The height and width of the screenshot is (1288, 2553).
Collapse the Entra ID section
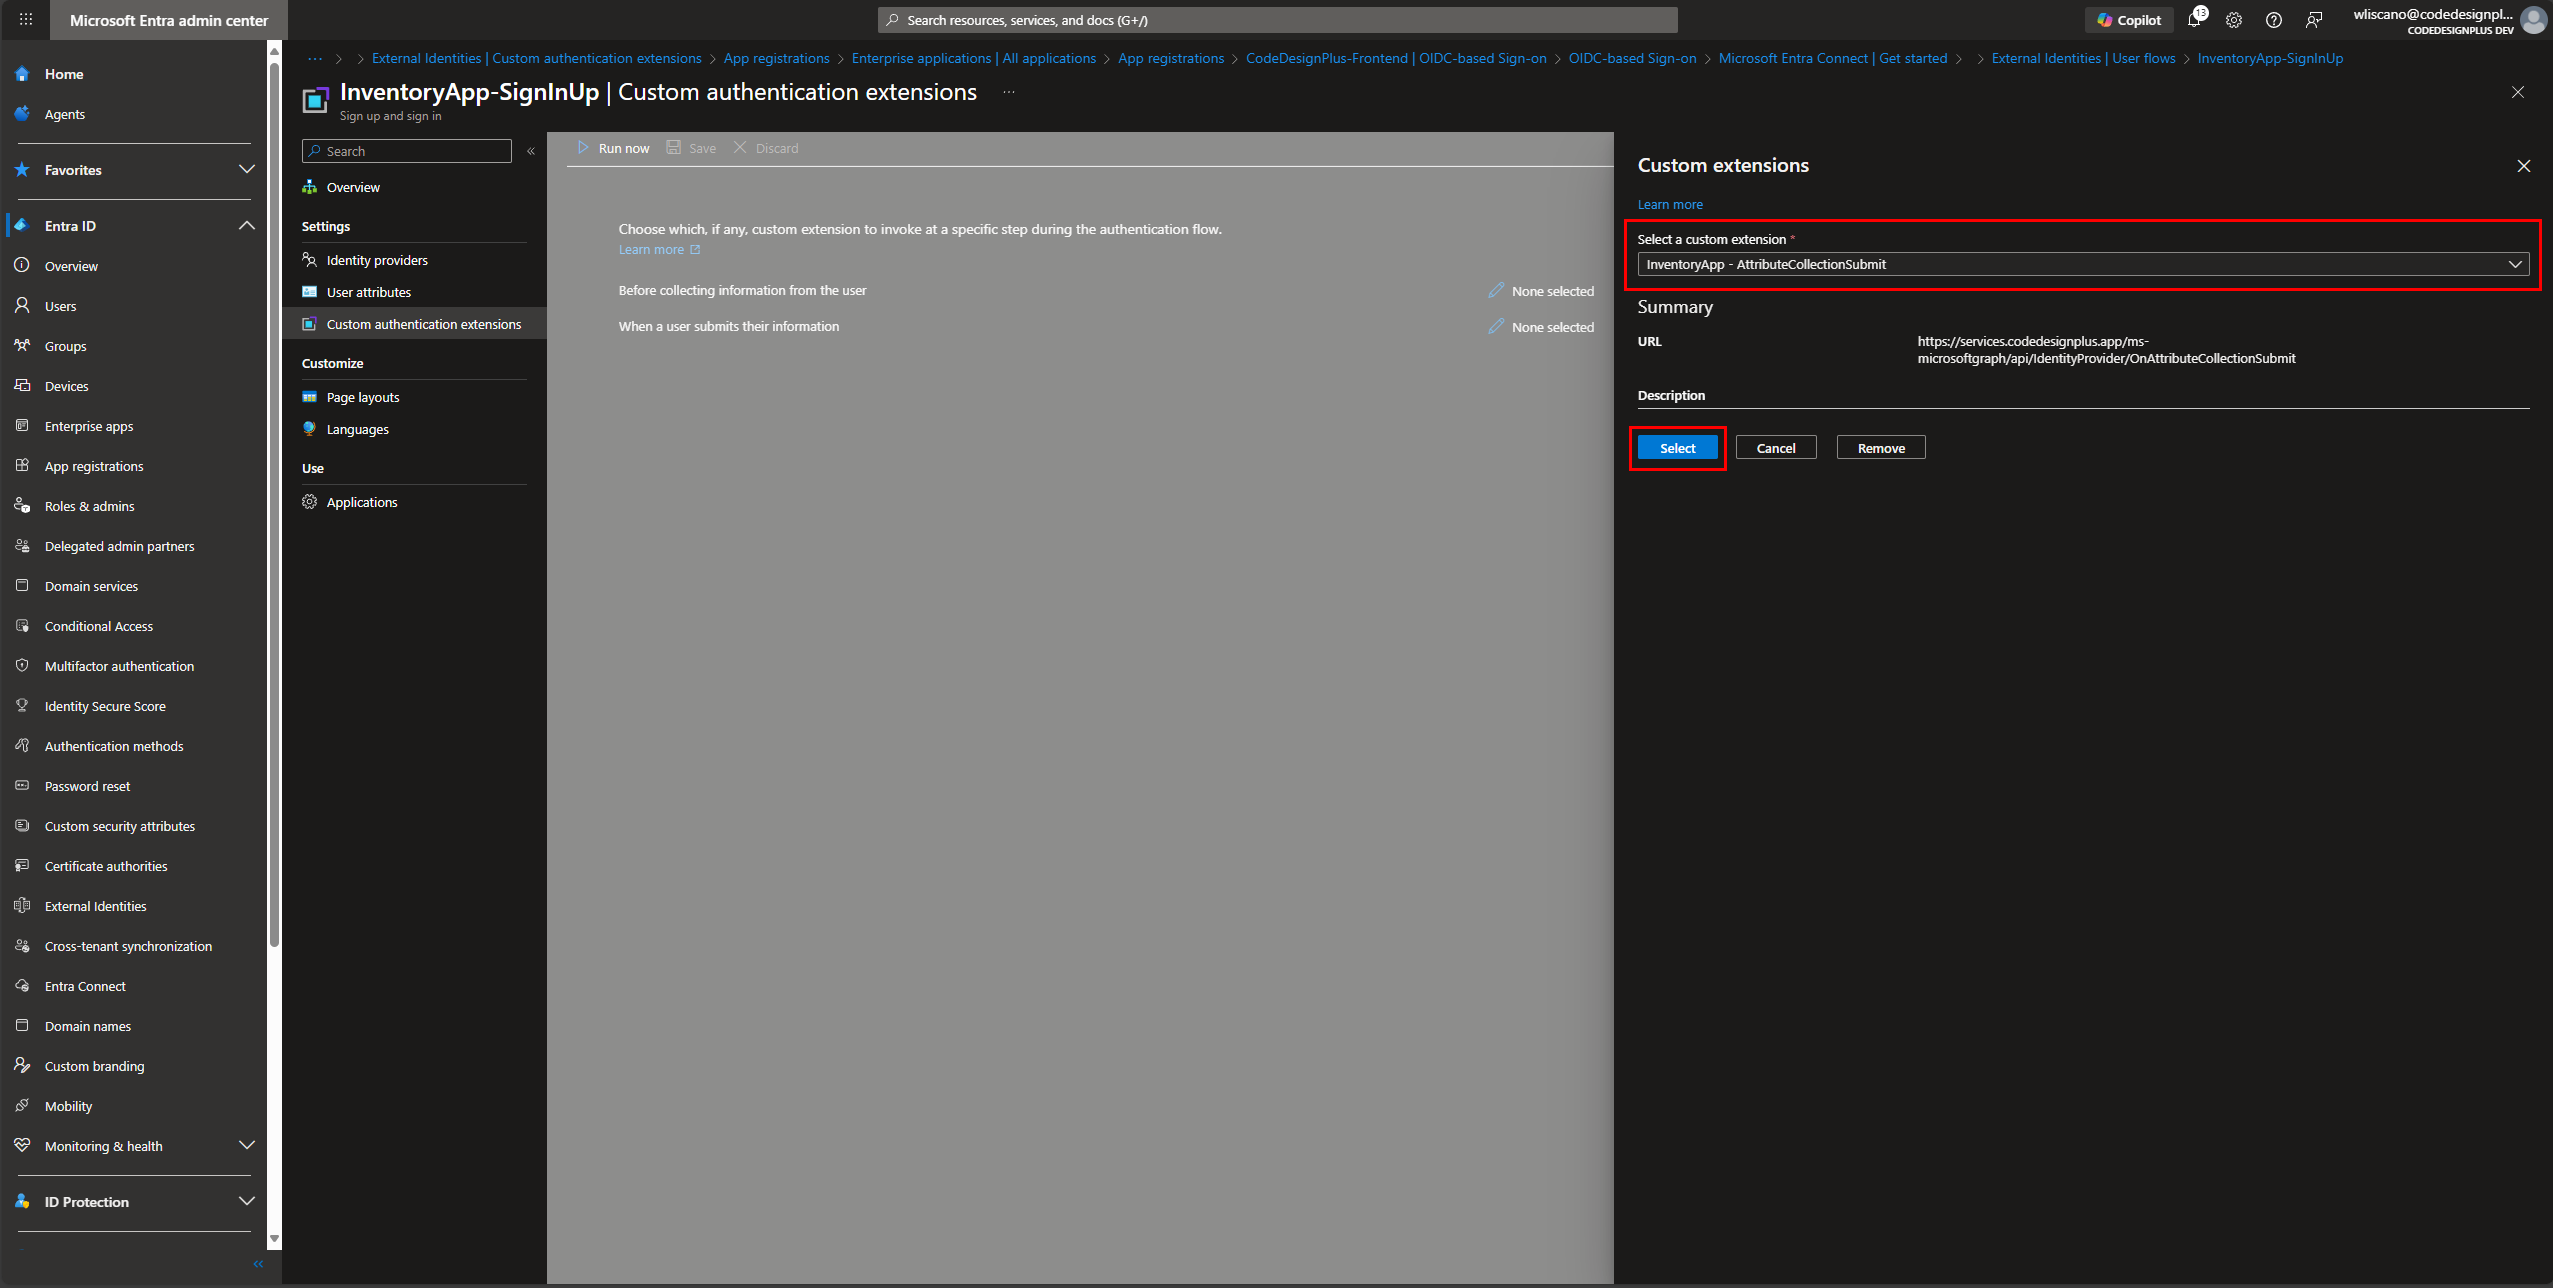pos(246,225)
